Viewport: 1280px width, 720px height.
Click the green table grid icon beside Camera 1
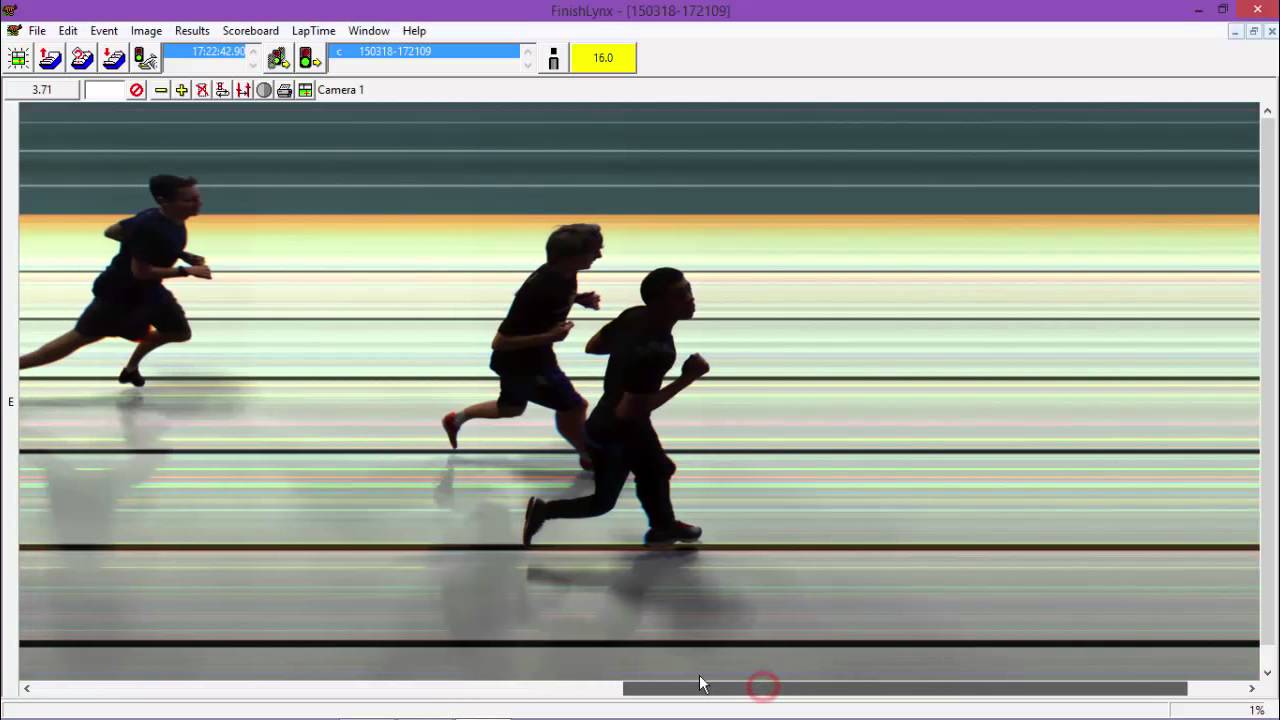click(305, 90)
